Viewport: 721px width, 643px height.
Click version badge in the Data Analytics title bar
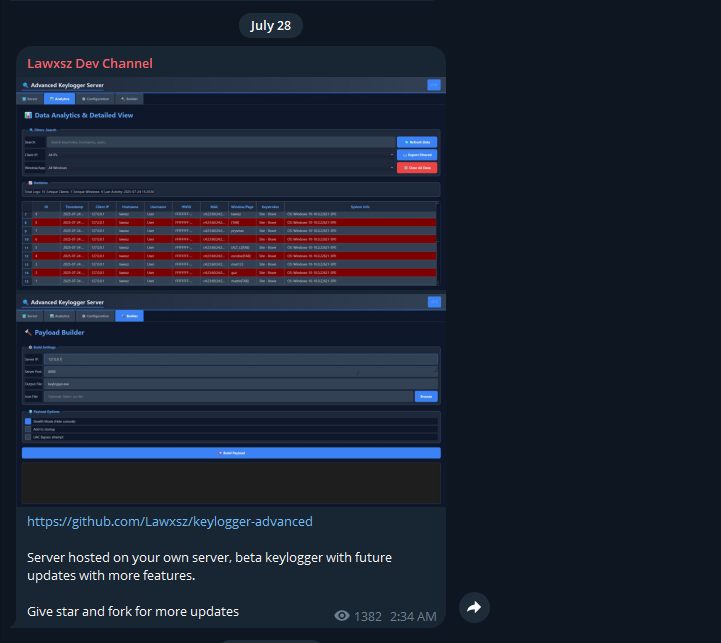pos(434,85)
